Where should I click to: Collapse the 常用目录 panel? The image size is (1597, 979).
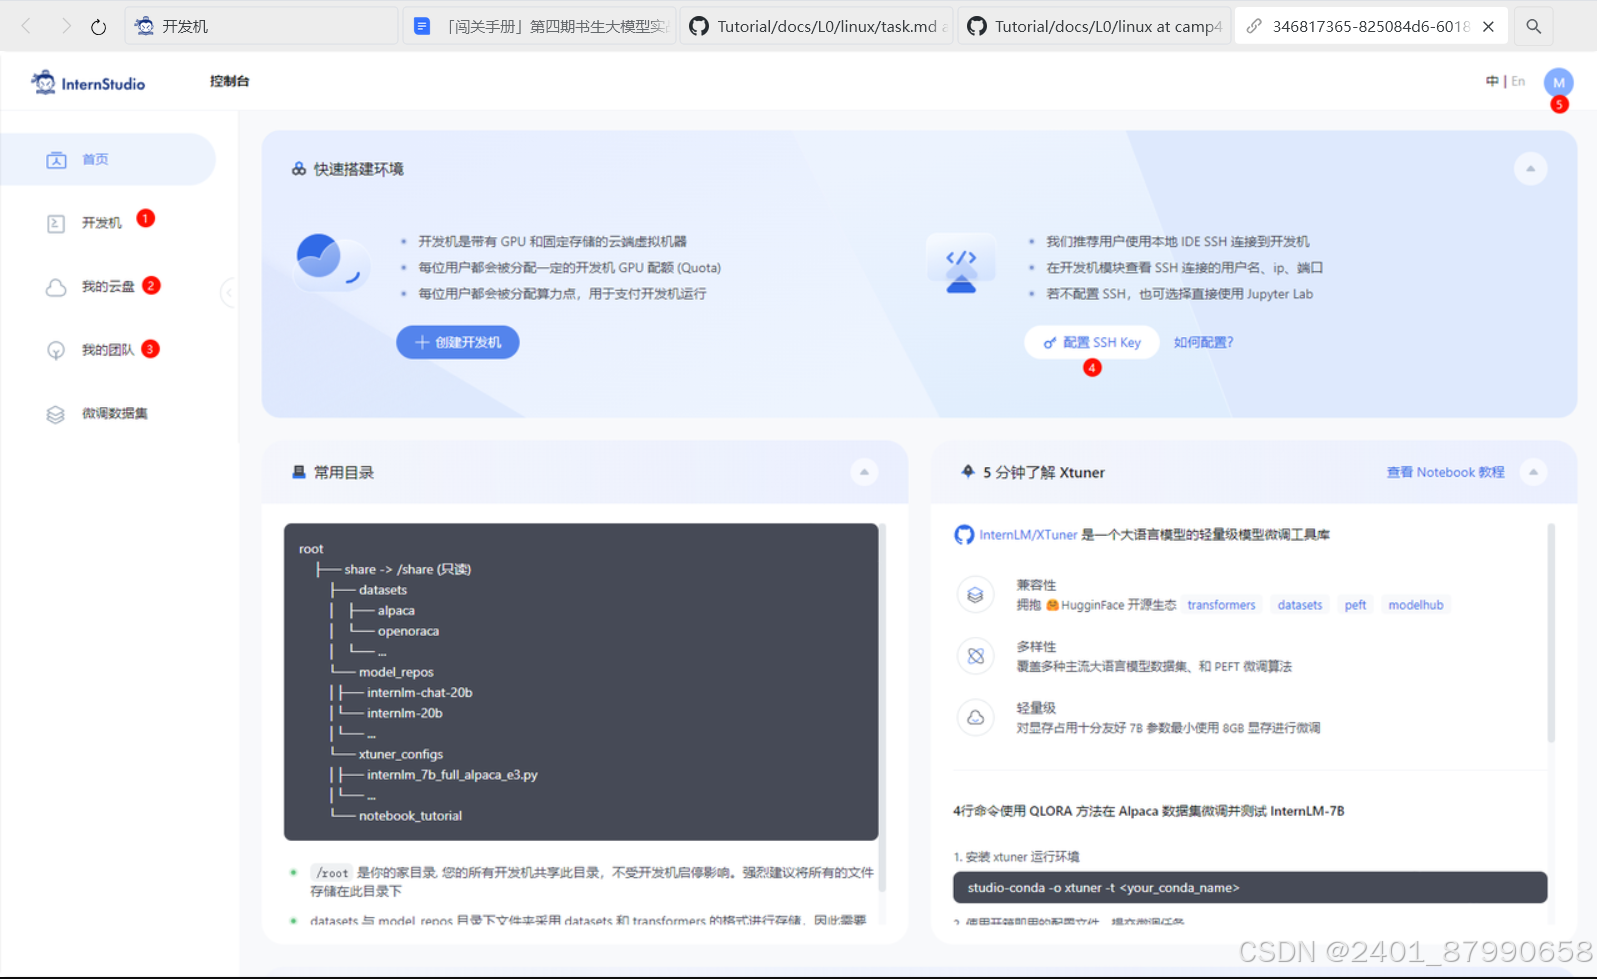tap(864, 472)
